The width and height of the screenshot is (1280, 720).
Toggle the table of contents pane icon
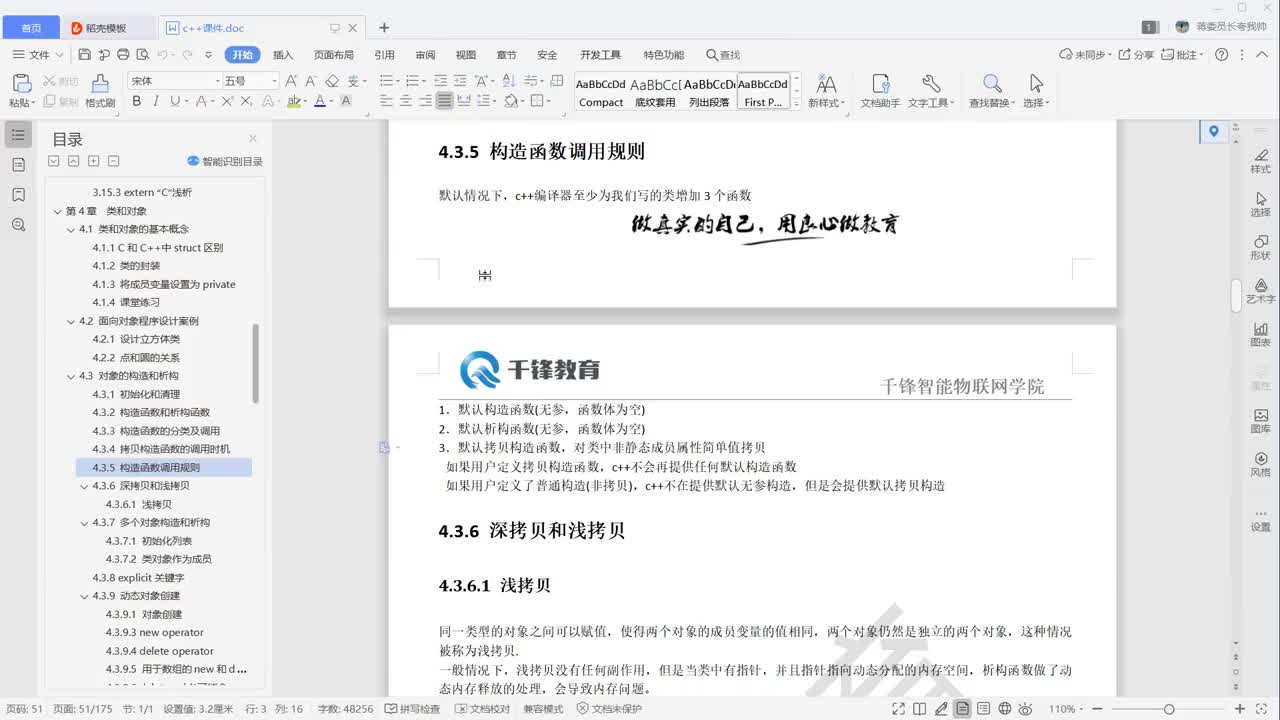(18, 134)
